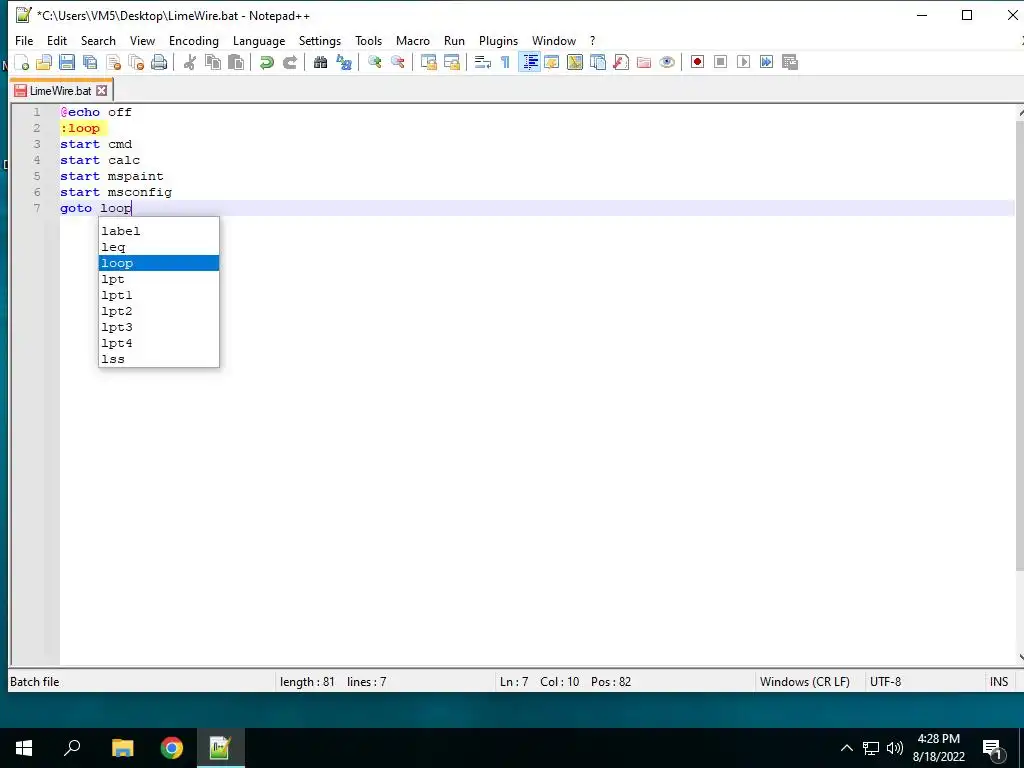Select the LimeWire.bat document tab
Viewport: 1024px width, 768px height.
coord(61,90)
